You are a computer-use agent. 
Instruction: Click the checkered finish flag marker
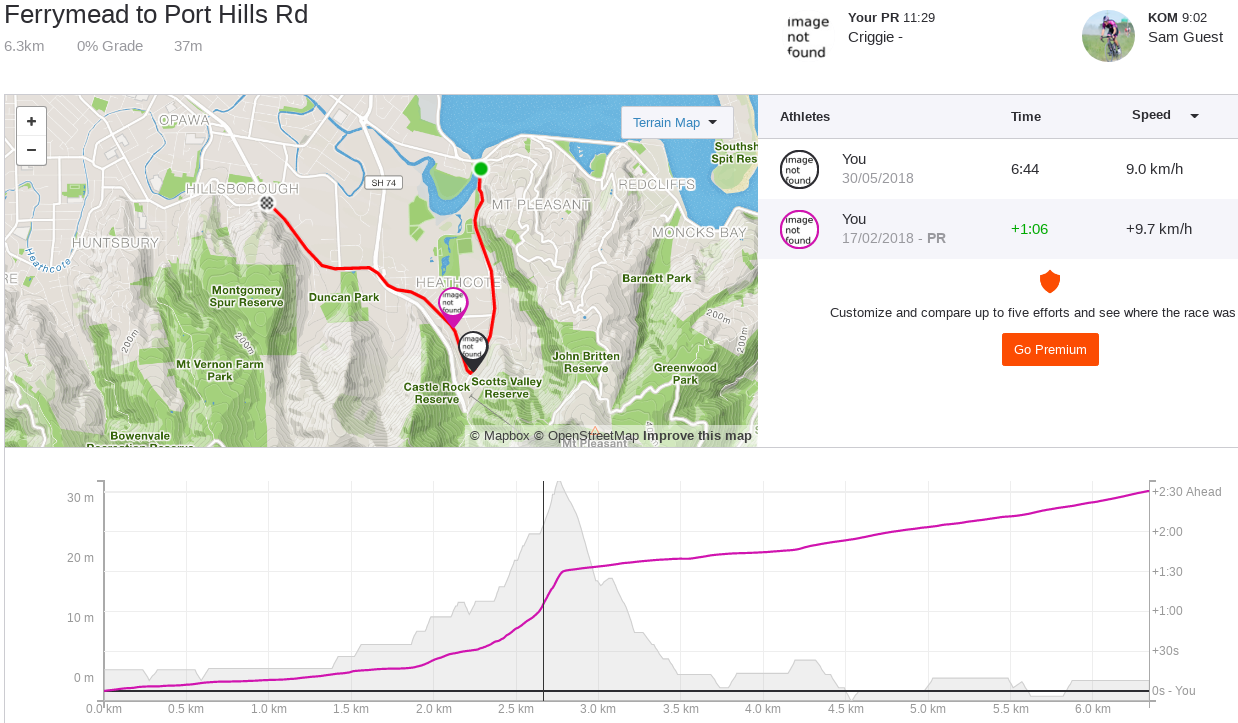(x=267, y=203)
